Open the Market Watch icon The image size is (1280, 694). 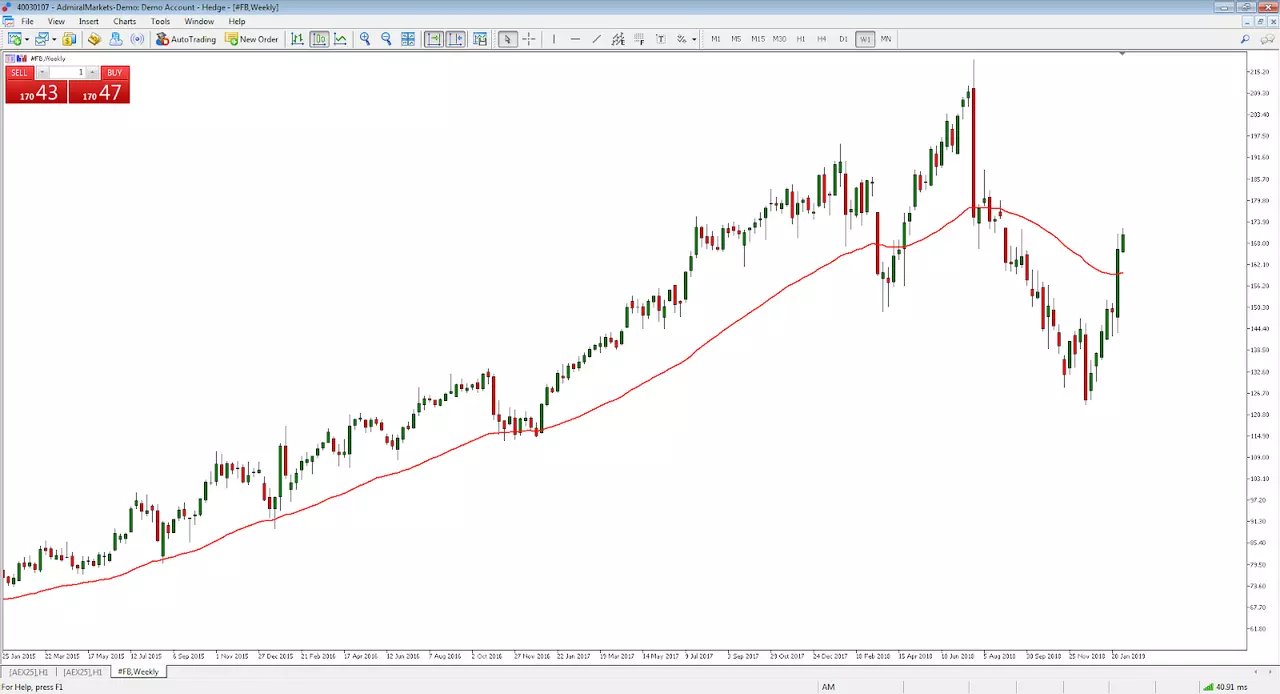(x=69, y=39)
